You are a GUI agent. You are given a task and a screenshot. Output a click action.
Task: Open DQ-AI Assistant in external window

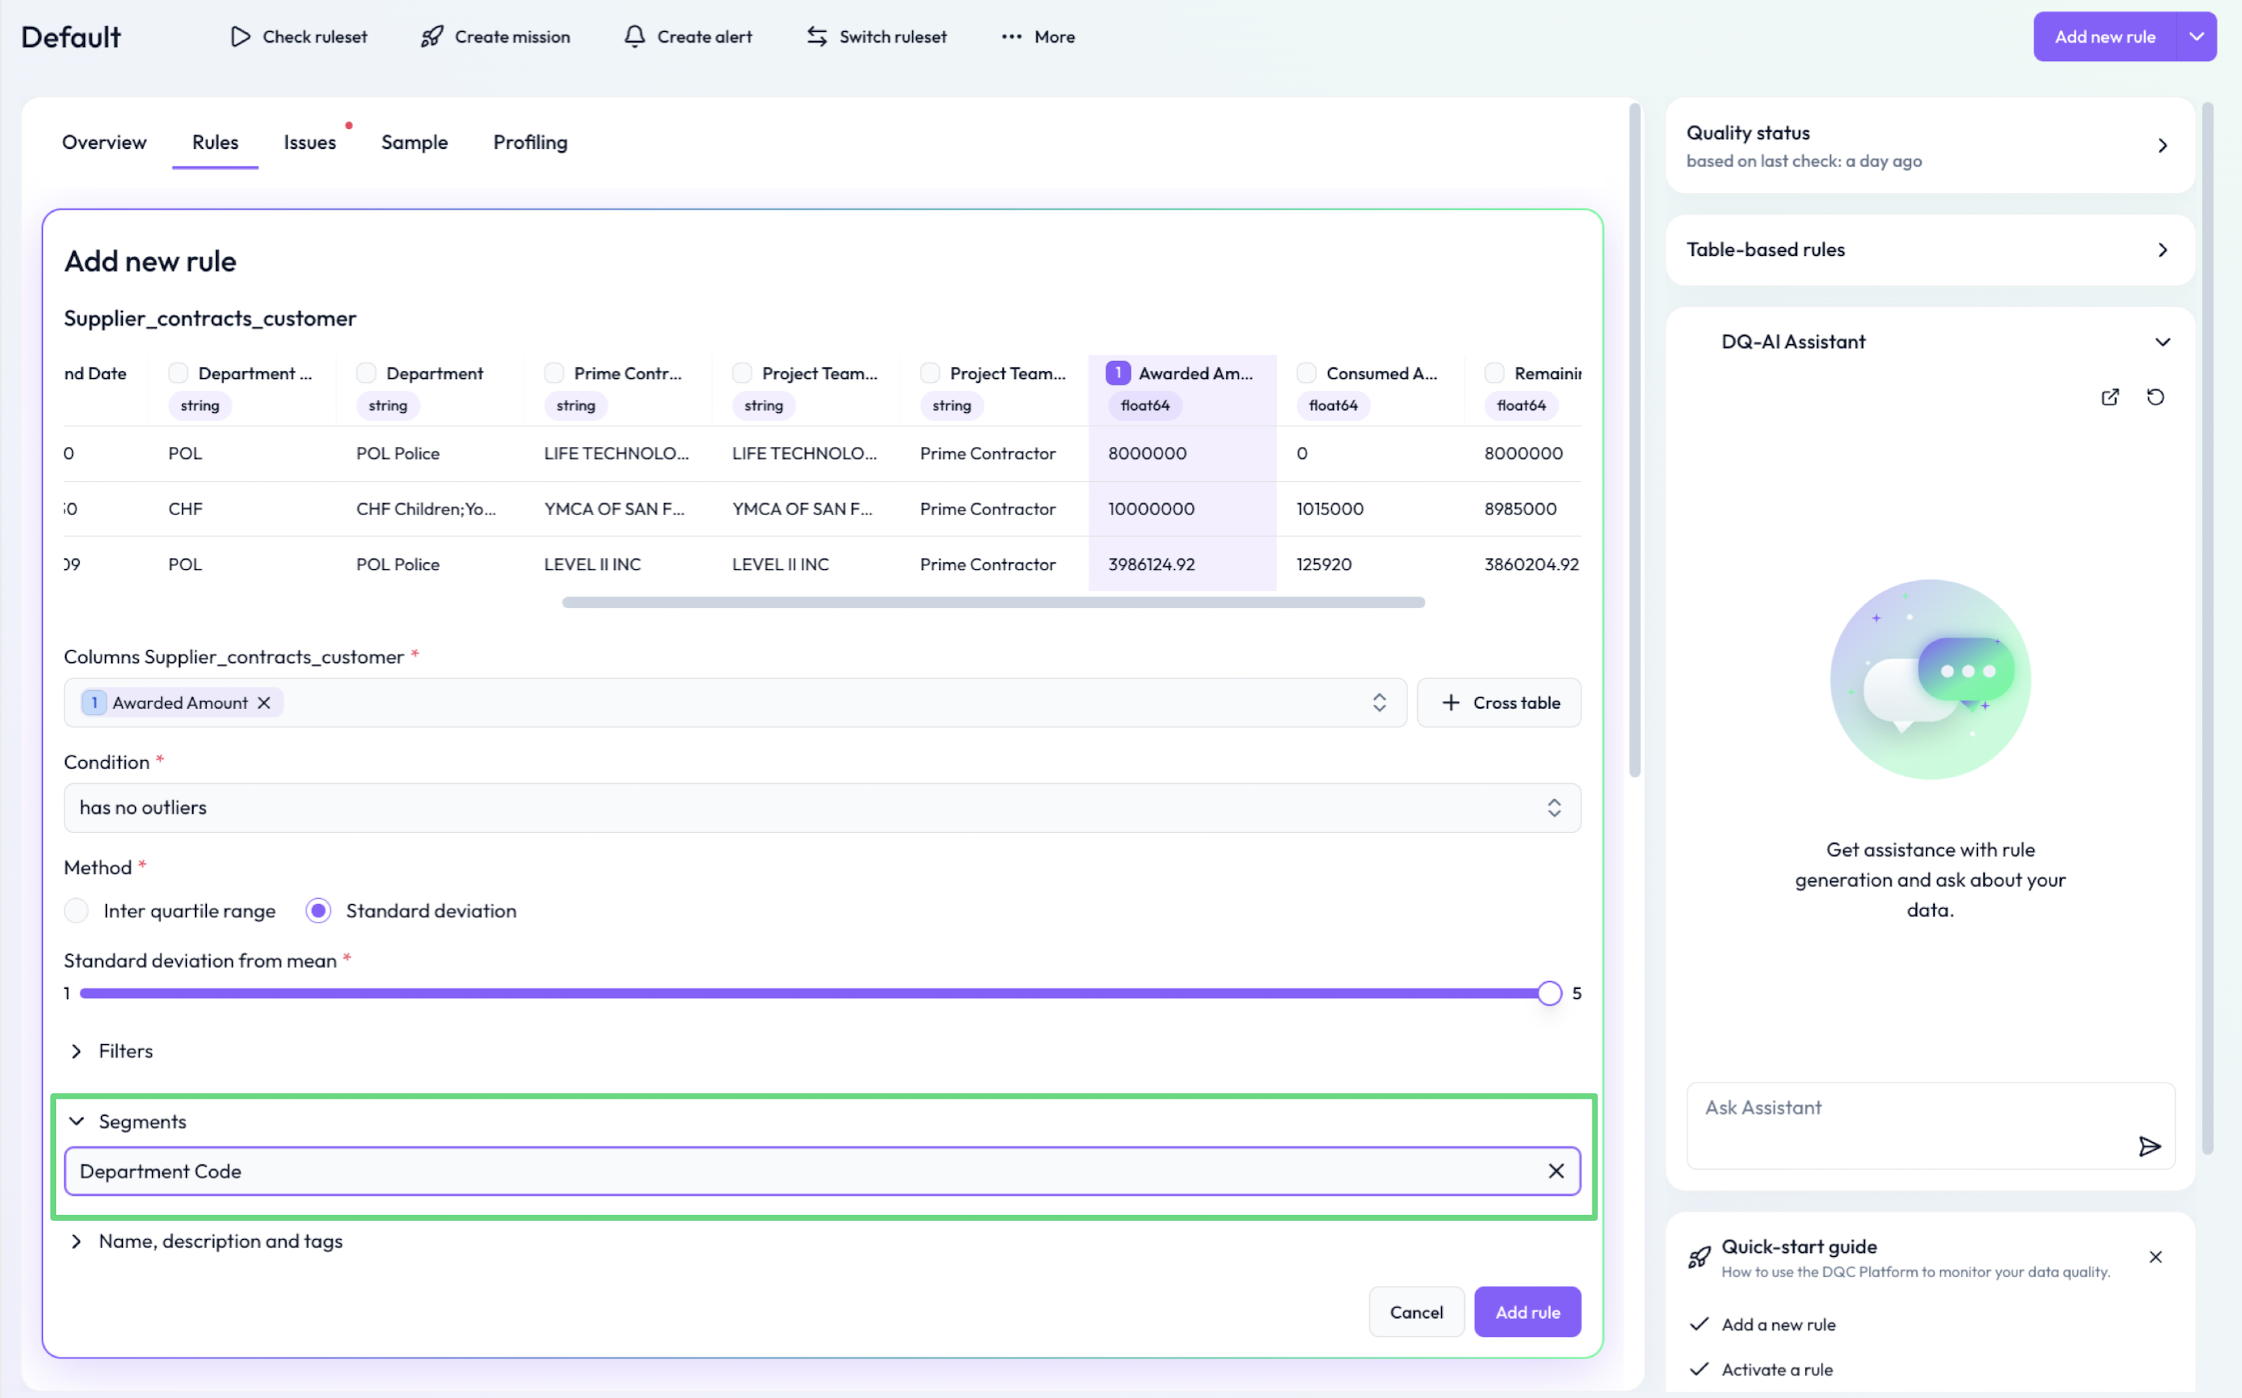point(2110,397)
